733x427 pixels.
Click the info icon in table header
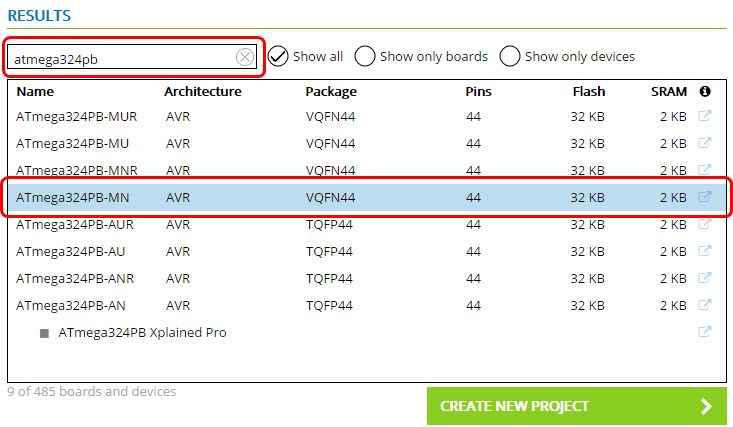pos(704,92)
